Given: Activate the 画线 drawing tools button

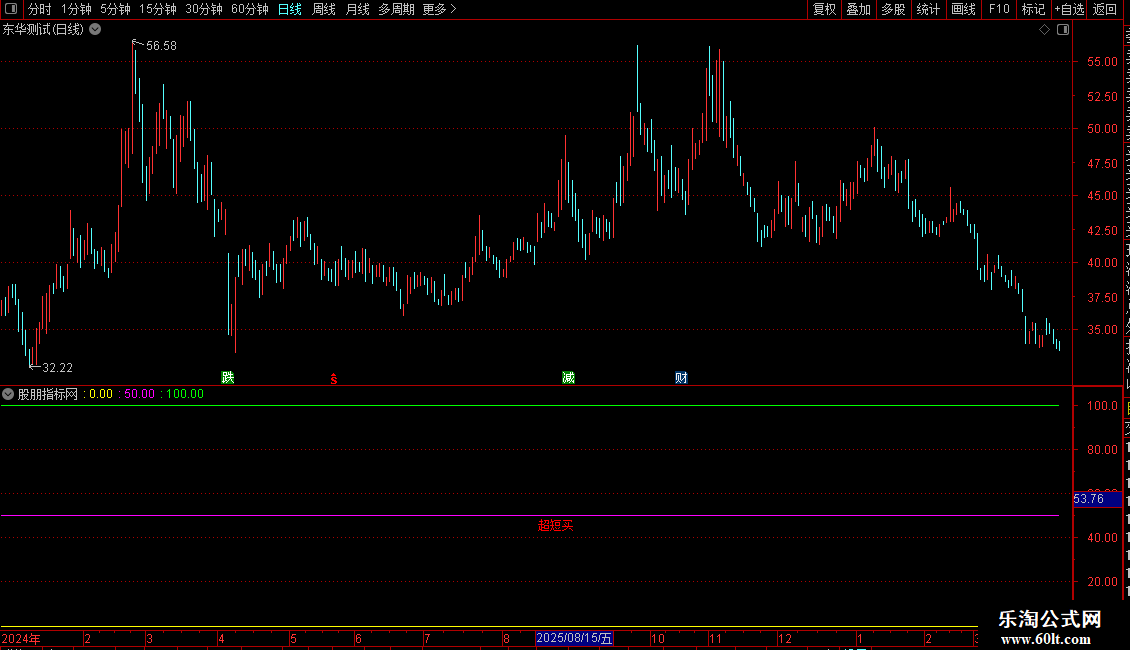Looking at the screenshot, I should (x=963, y=9).
